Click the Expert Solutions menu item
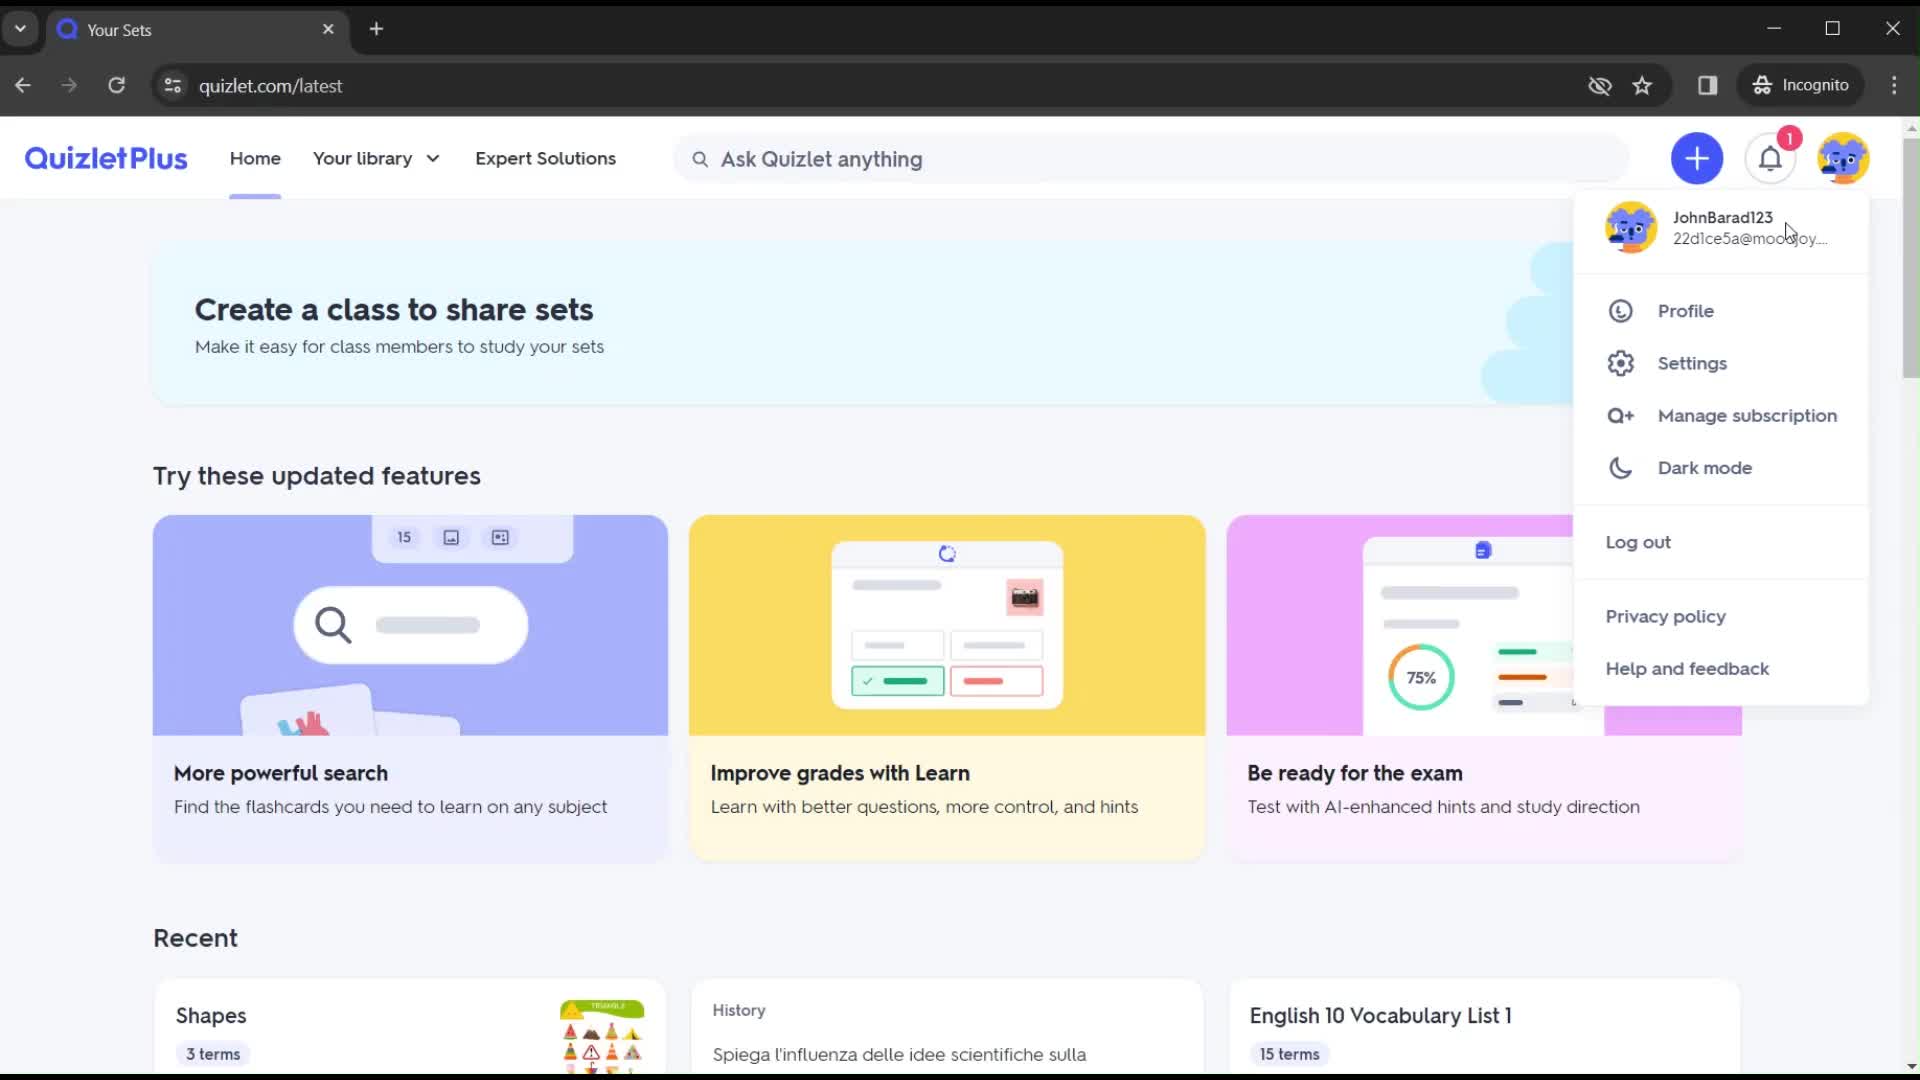The image size is (1920, 1080). pyautogui.click(x=545, y=158)
